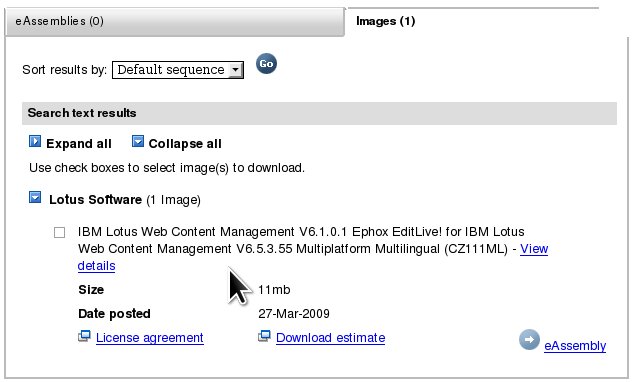Click the License agreement popup window icon
Viewport: 633px width, 382px height.
84,336
